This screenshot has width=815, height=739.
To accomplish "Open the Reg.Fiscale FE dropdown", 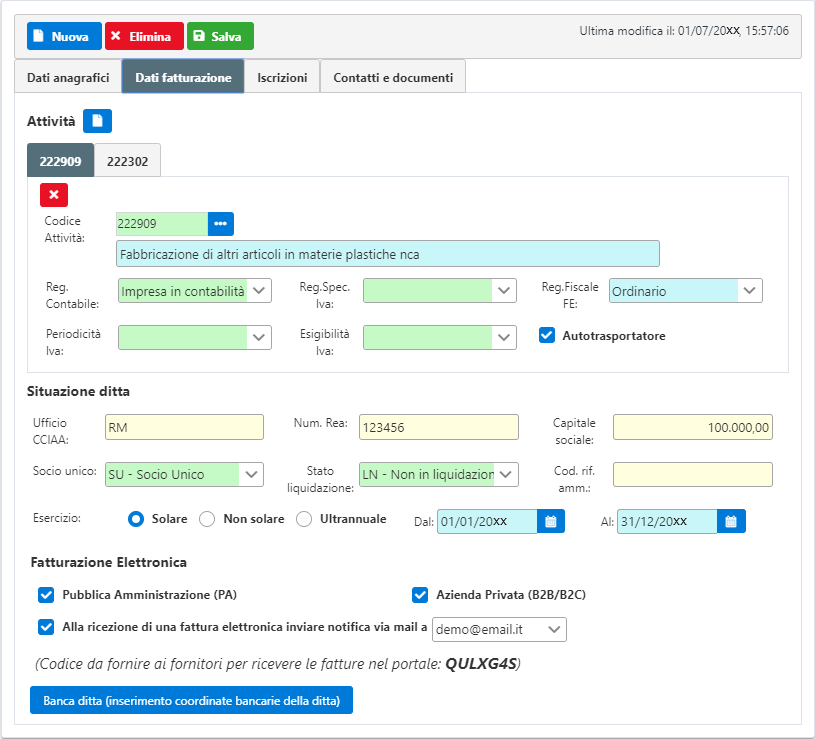I will tap(750, 290).
